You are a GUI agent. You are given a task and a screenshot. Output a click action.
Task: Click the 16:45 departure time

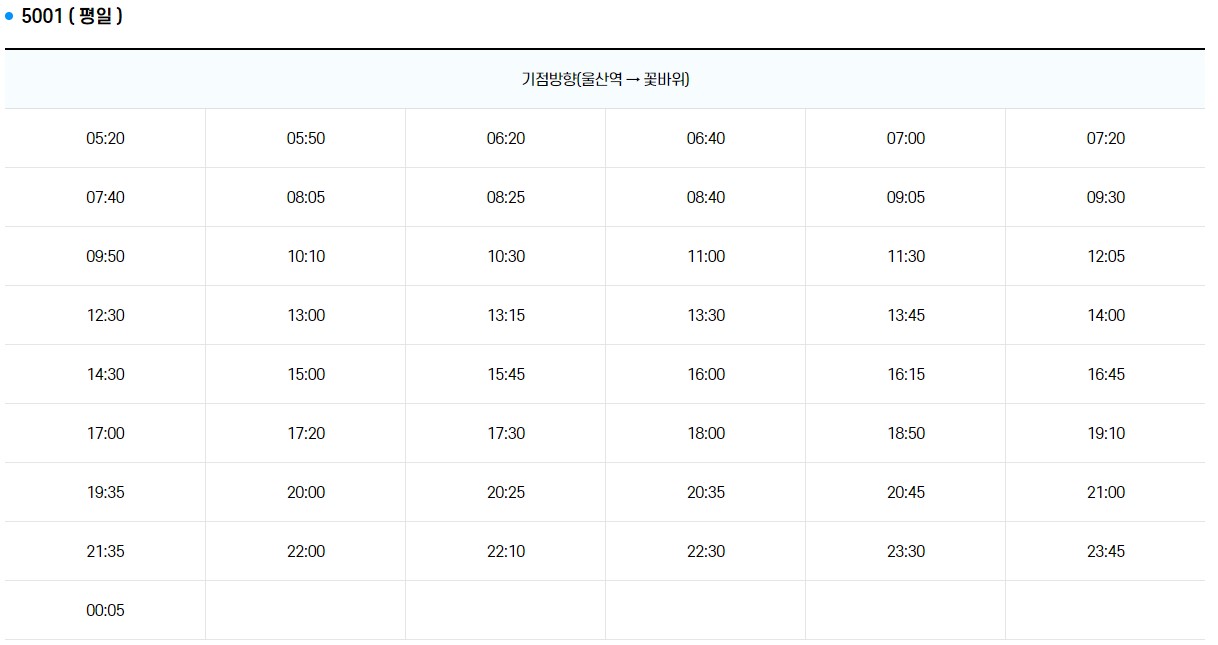click(x=1105, y=374)
